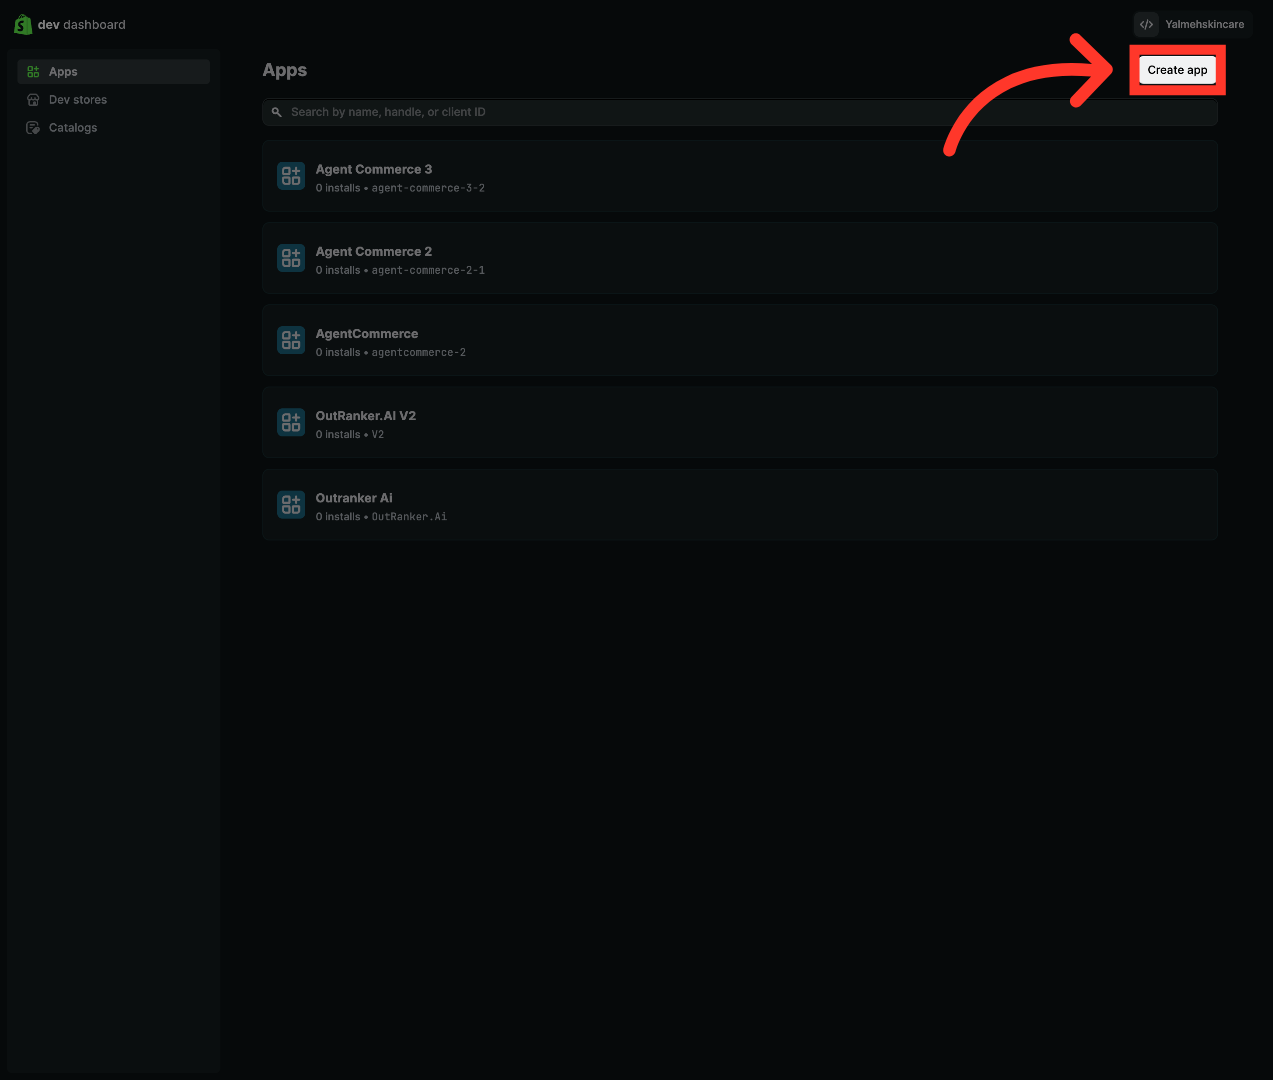Open the OutRanker.AI V2 app

click(740, 422)
